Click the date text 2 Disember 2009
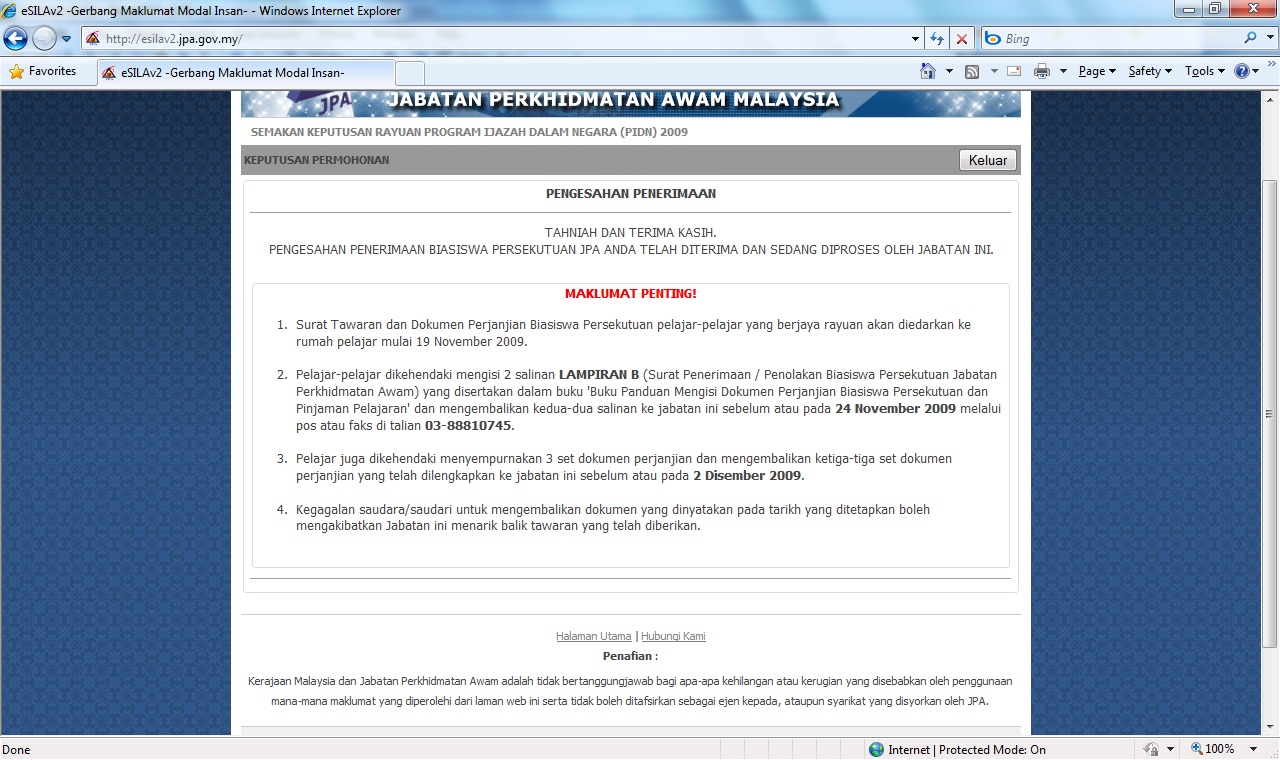 tap(747, 476)
